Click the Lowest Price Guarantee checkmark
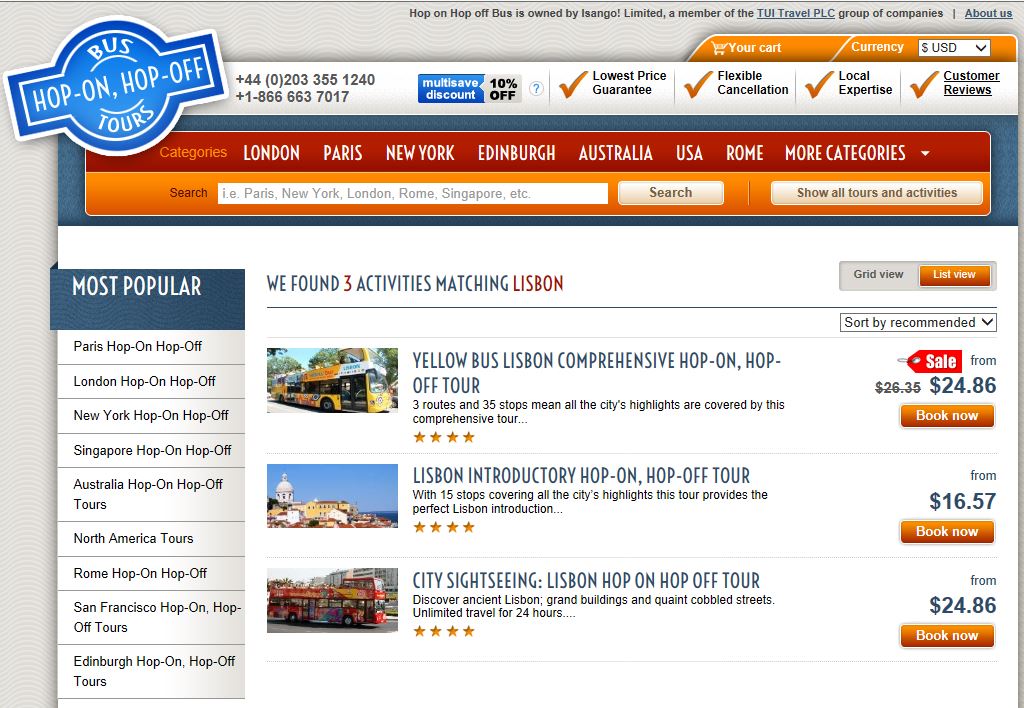 point(573,84)
